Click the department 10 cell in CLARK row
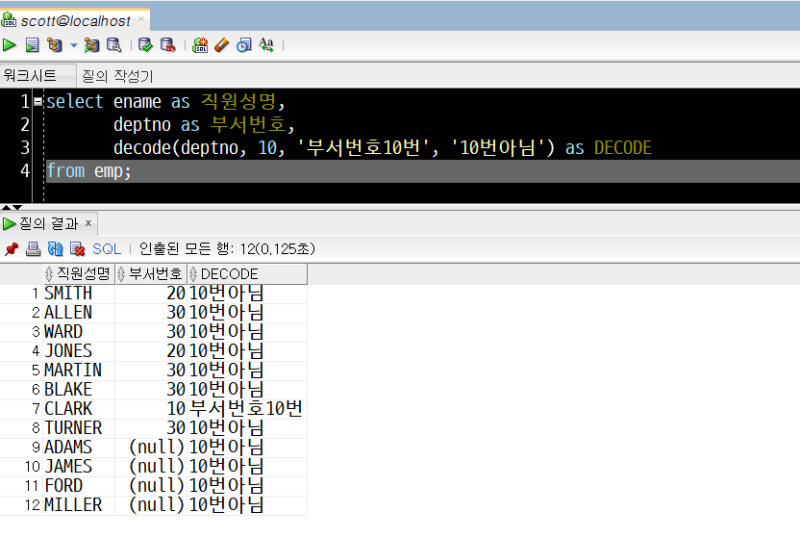 tap(151, 409)
